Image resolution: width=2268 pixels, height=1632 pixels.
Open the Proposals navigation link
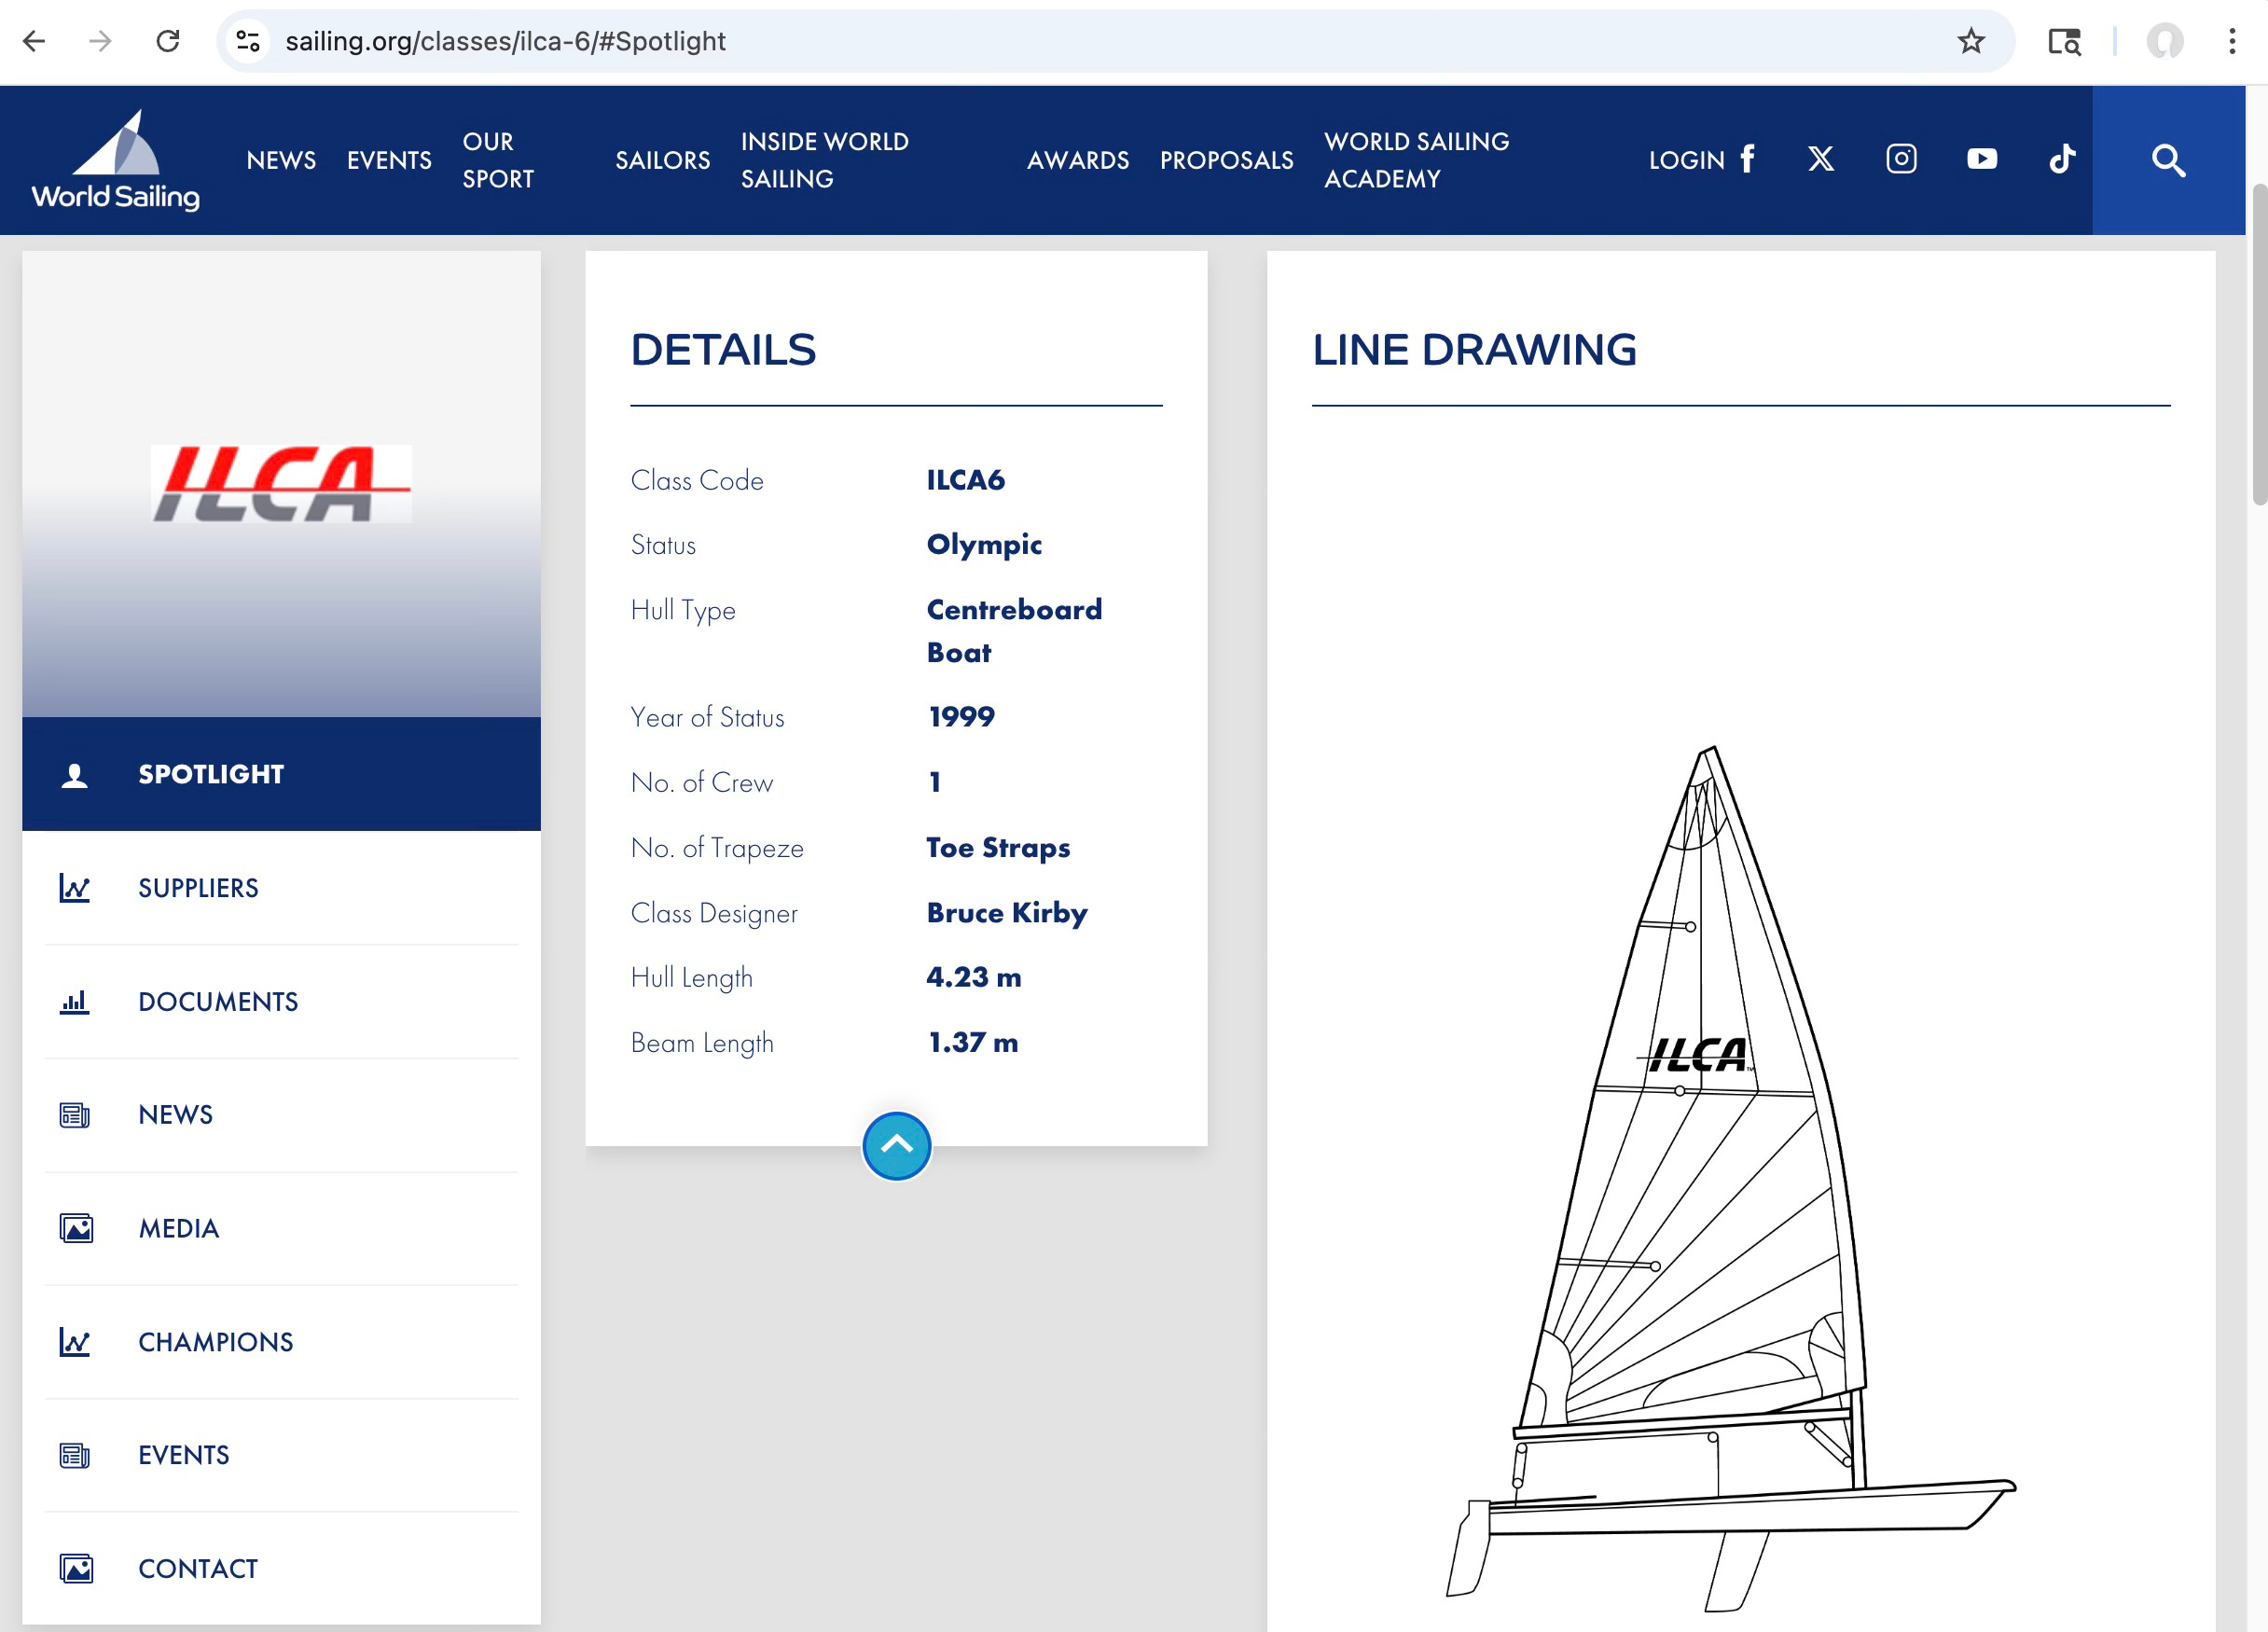(x=1226, y=160)
